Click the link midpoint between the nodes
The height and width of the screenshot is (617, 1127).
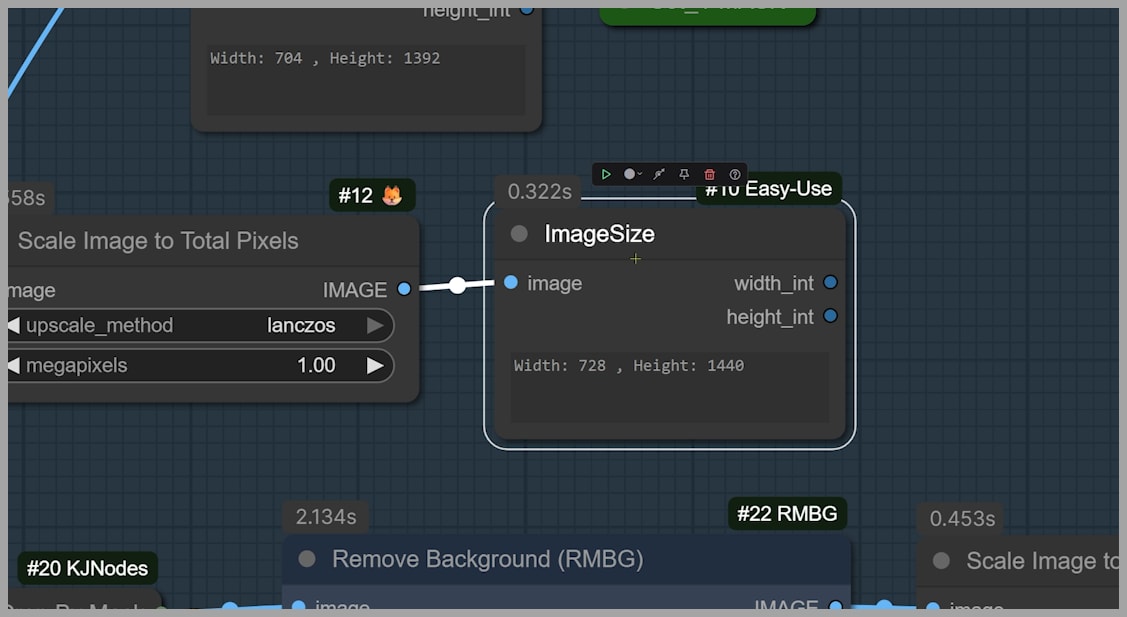(457, 286)
